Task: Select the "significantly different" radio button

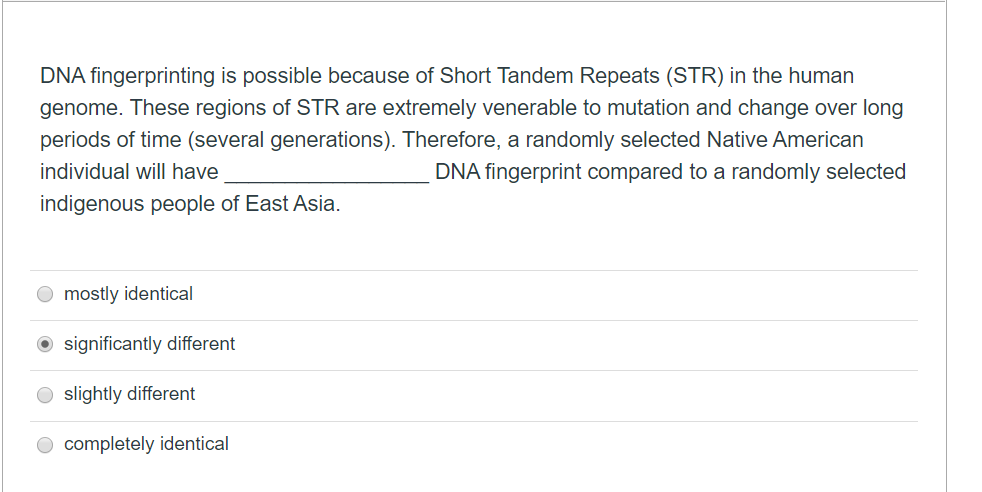Action: [45, 344]
